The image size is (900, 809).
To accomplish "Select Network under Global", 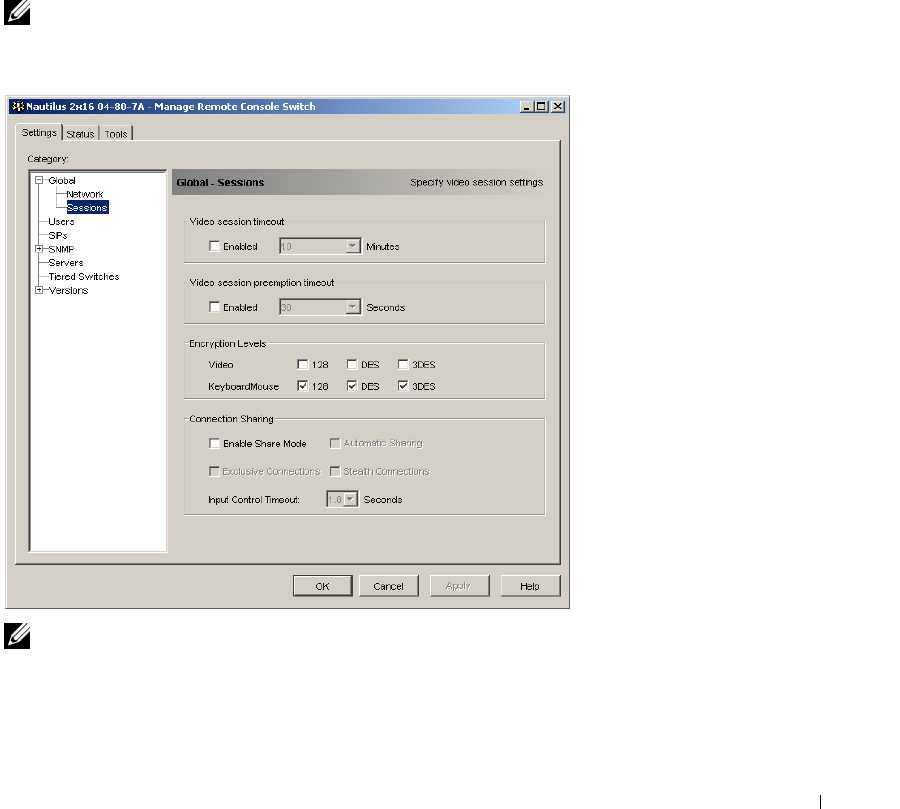I will tap(84, 194).
